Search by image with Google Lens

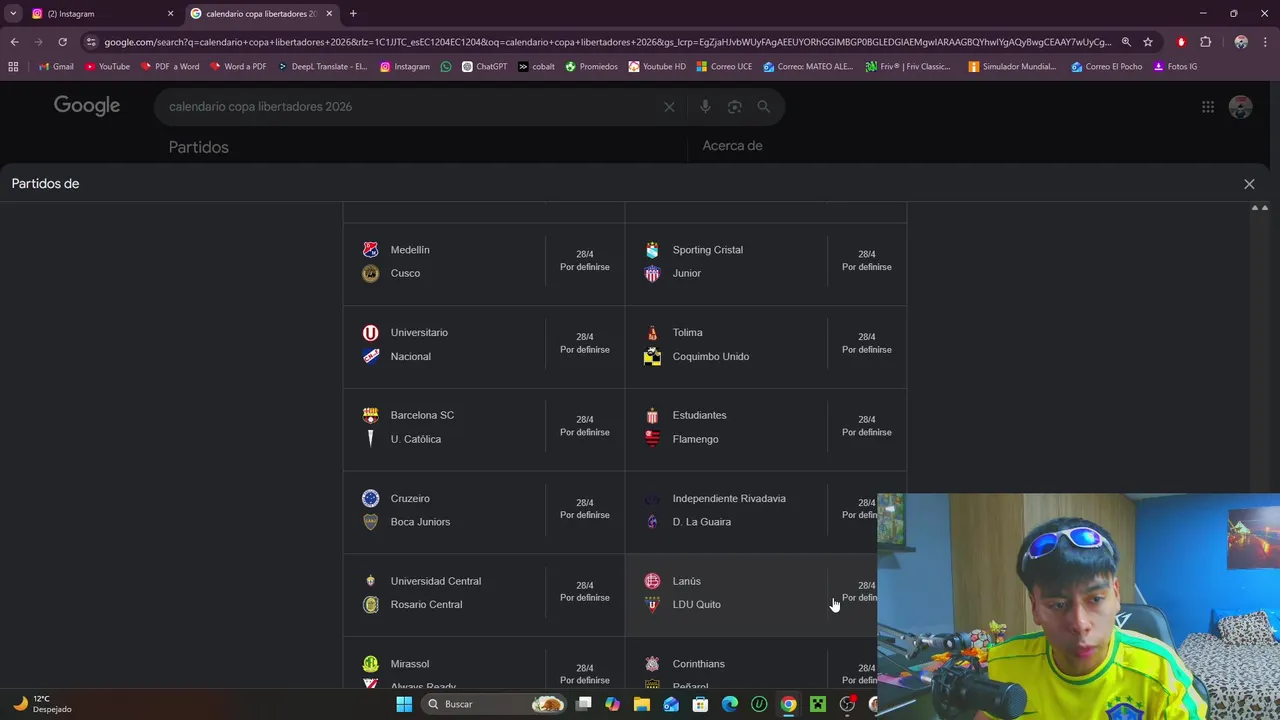pyautogui.click(x=735, y=107)
